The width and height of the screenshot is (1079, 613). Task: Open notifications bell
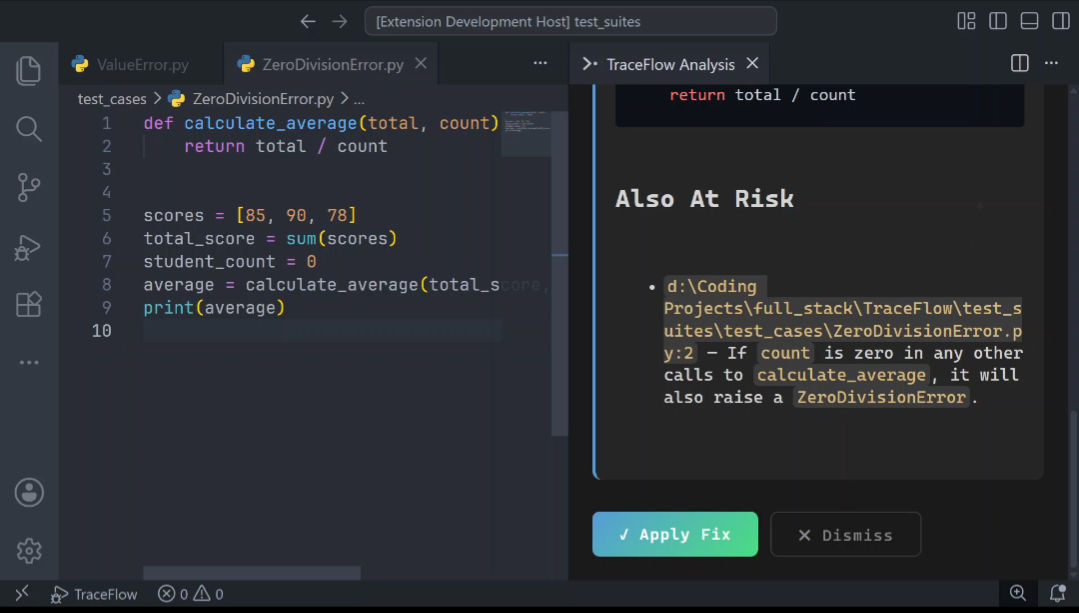(x=1058, y=593)
